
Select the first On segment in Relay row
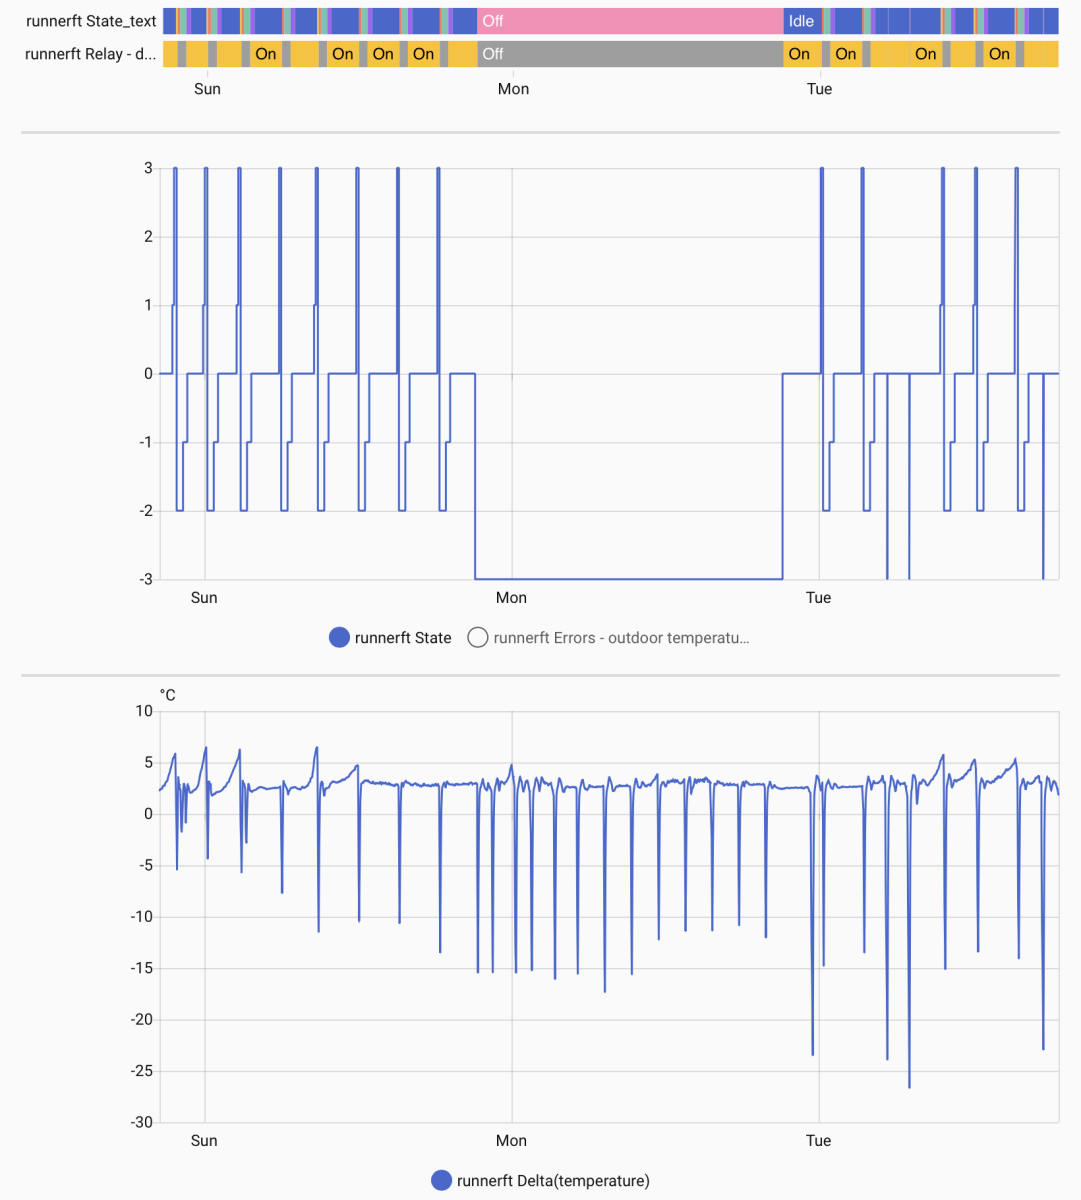(265, 54)
